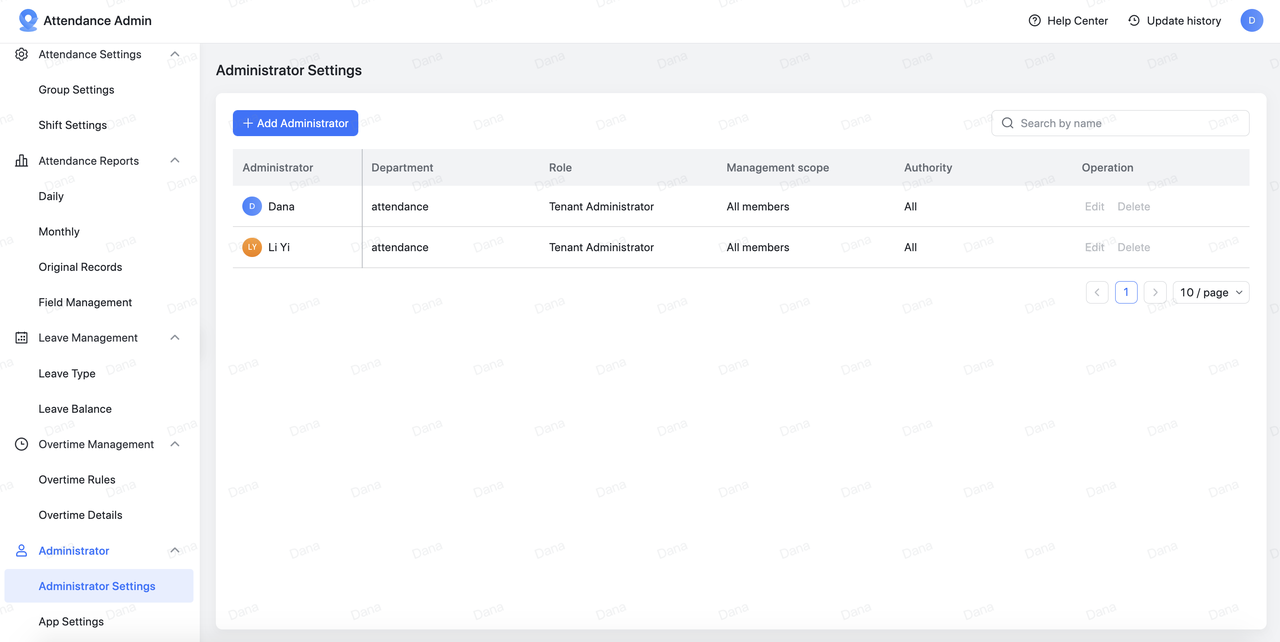
Task: Open the Group Settings menu item
Action: (76, 90)
